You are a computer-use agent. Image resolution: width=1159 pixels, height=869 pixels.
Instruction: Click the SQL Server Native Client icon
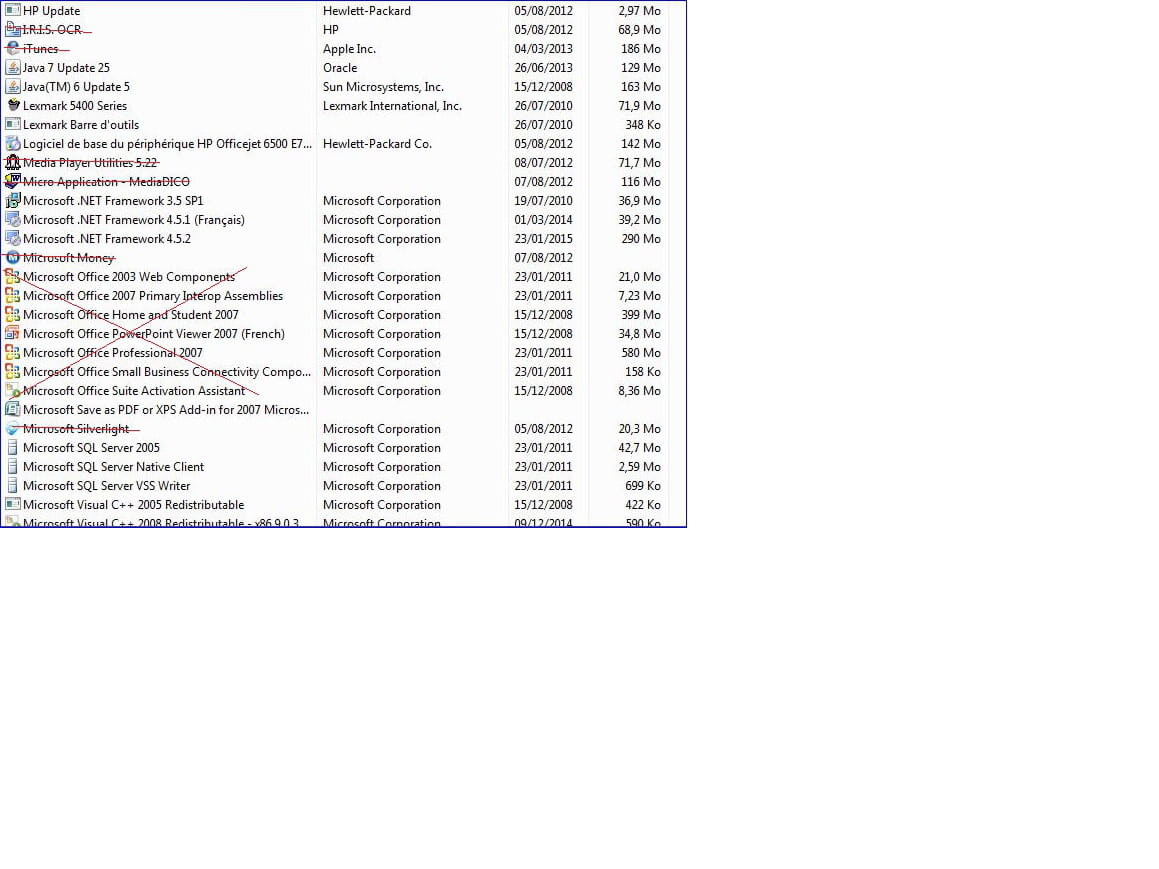point(13,466)
